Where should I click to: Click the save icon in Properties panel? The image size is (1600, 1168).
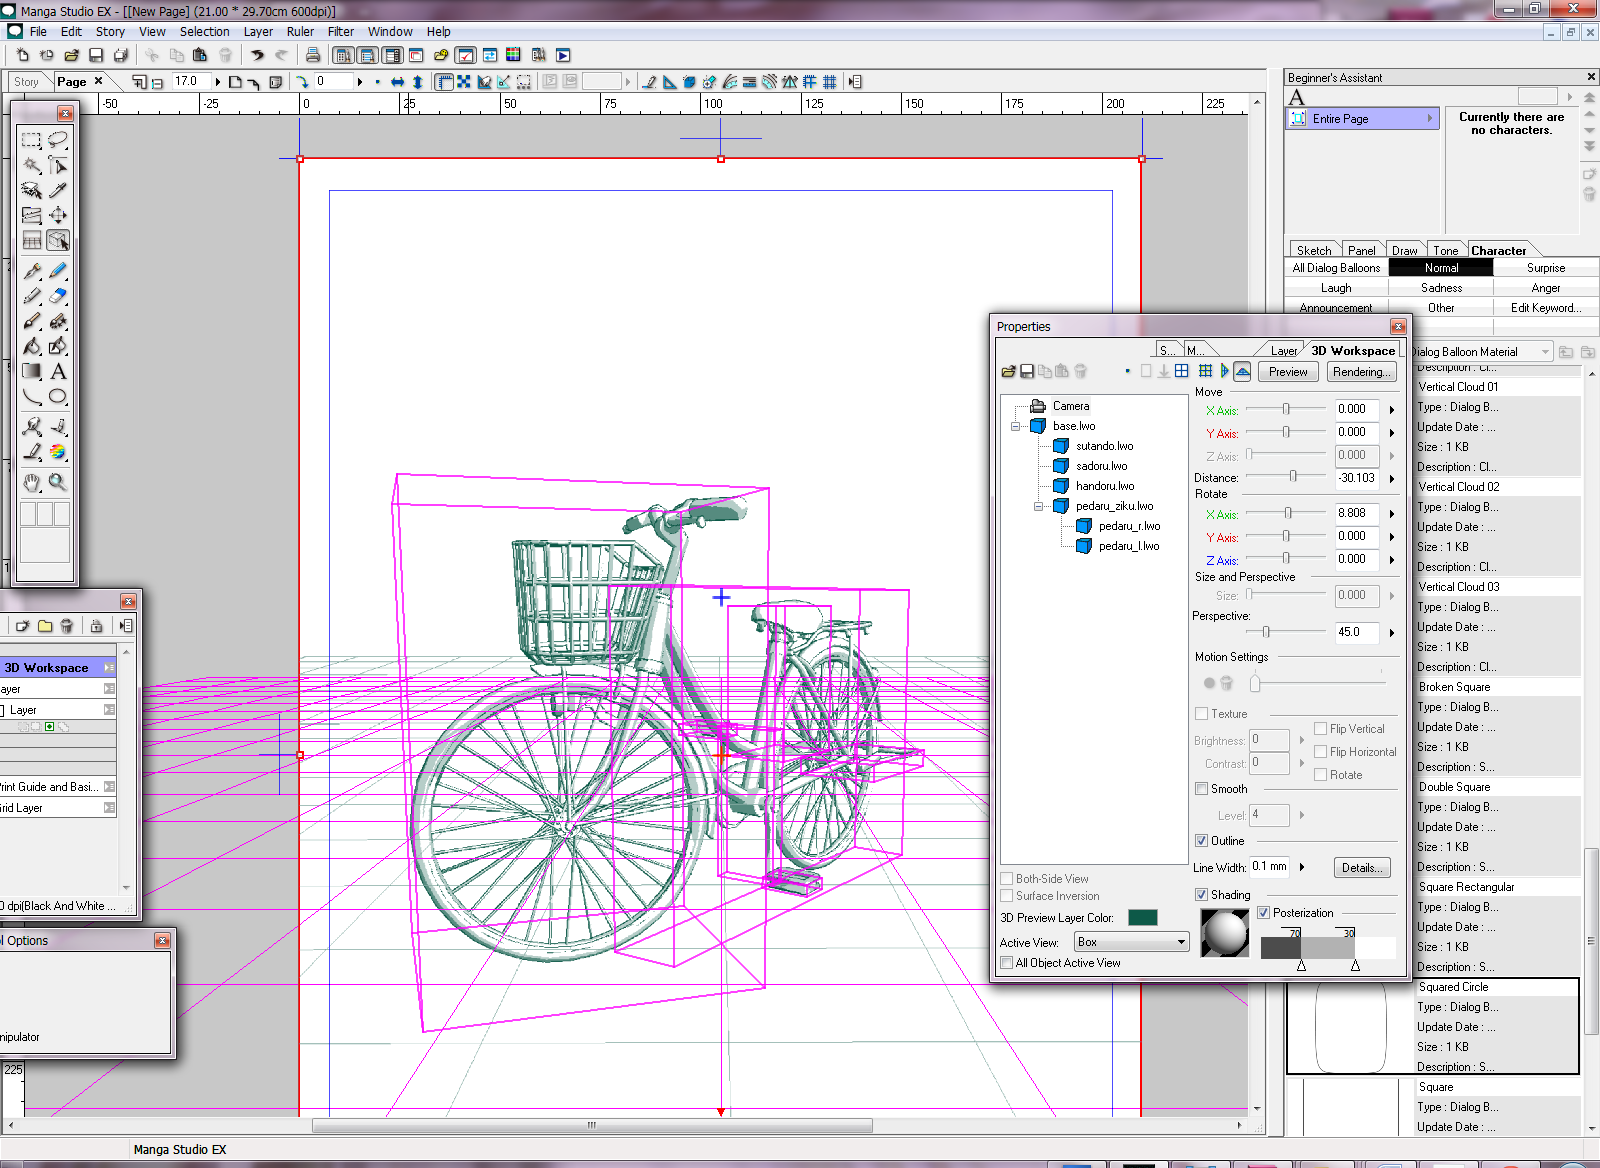1027,372
